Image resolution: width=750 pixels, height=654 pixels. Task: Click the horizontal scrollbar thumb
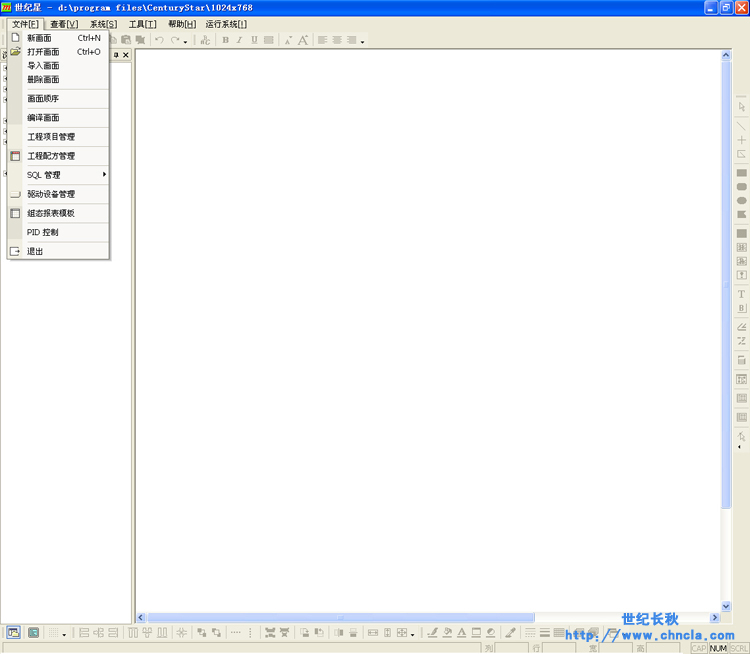pyautogui.click(x=341, y=618)
